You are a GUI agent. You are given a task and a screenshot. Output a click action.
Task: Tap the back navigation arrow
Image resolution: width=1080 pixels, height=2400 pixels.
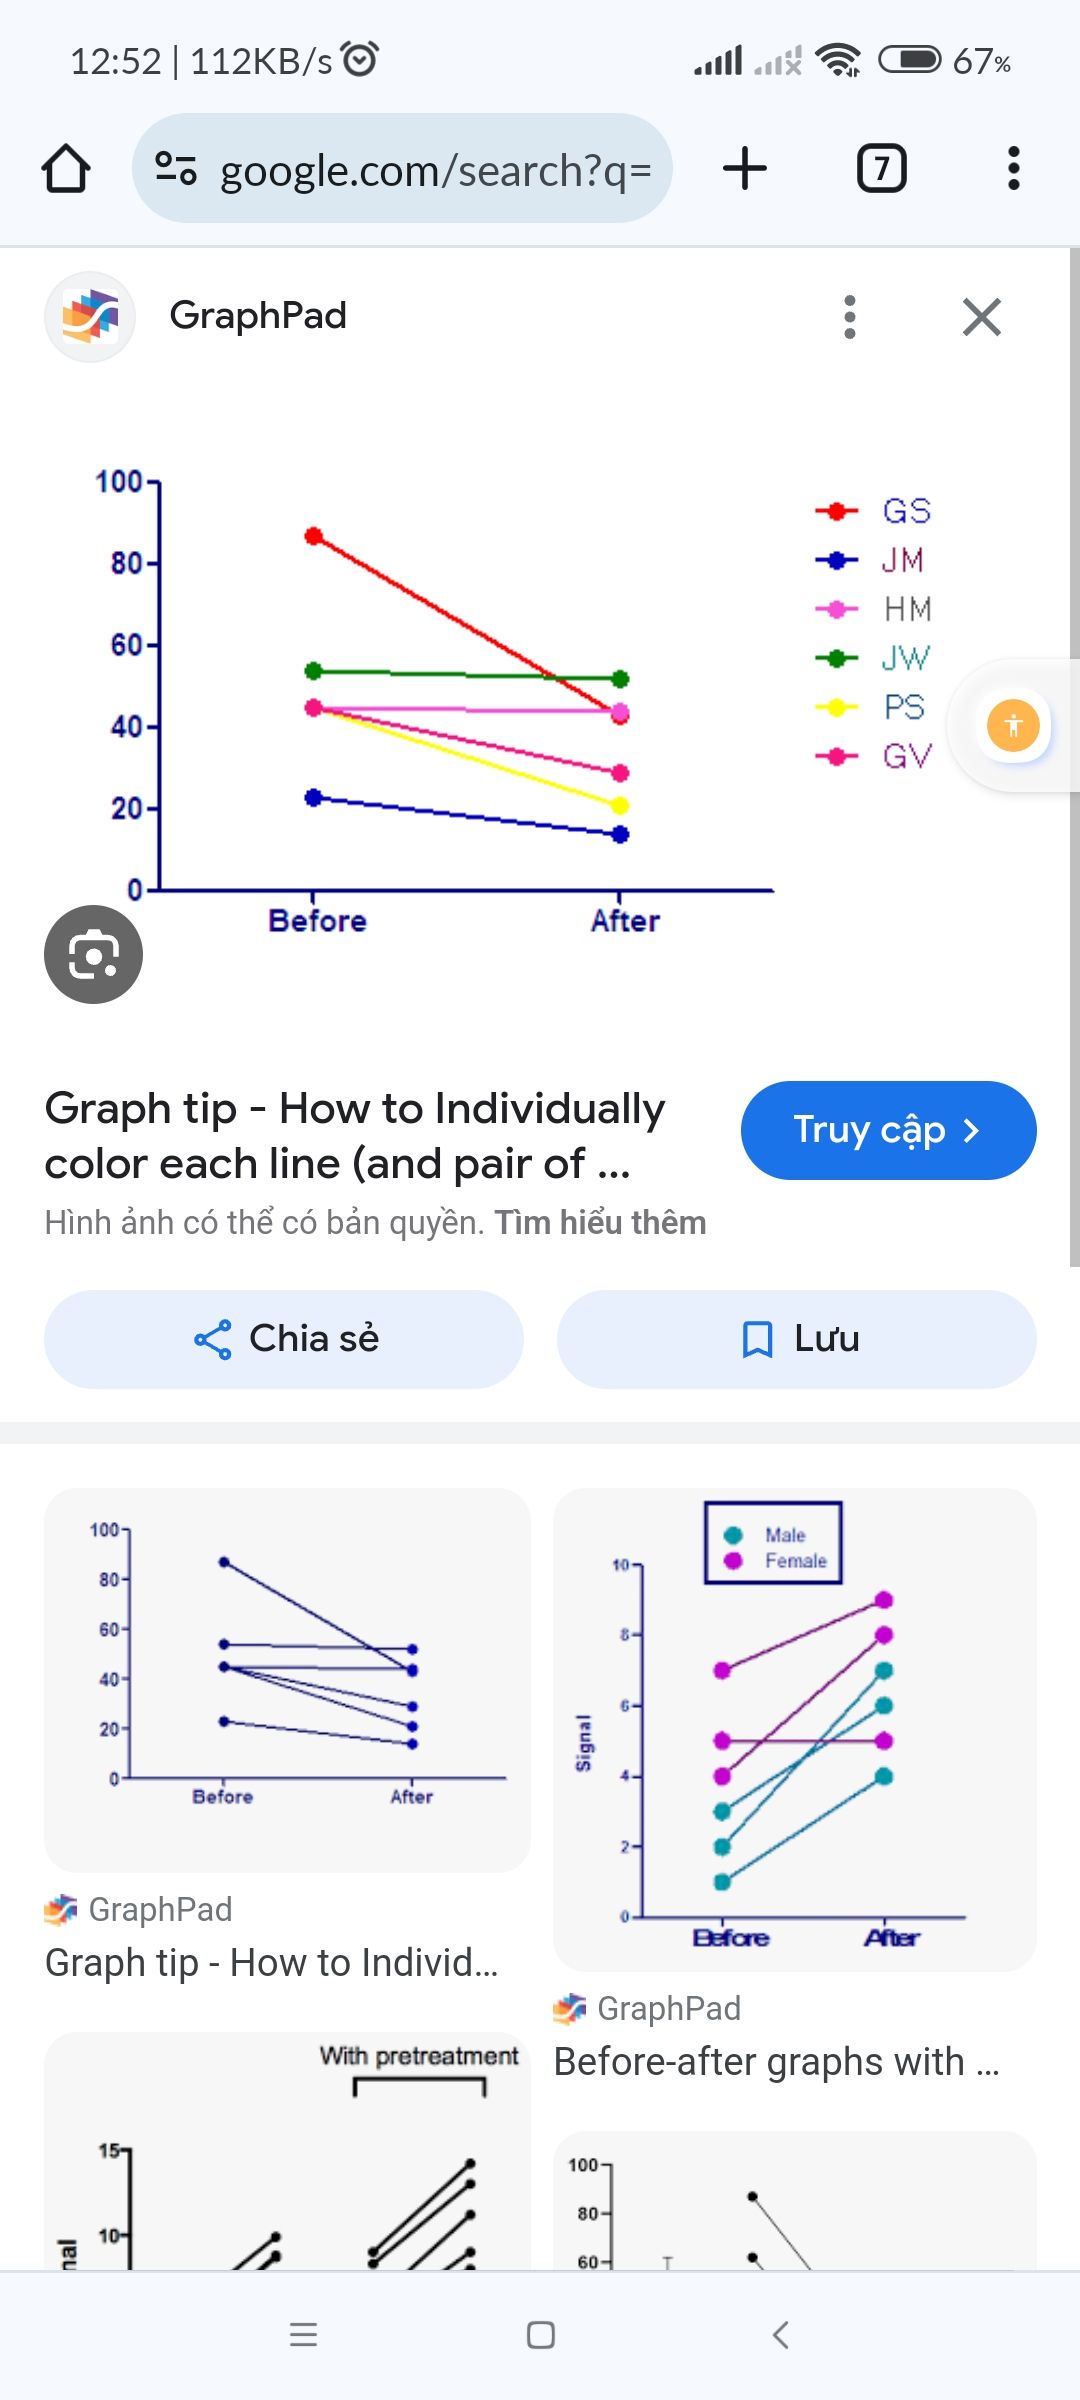(x=782, y=2336)
